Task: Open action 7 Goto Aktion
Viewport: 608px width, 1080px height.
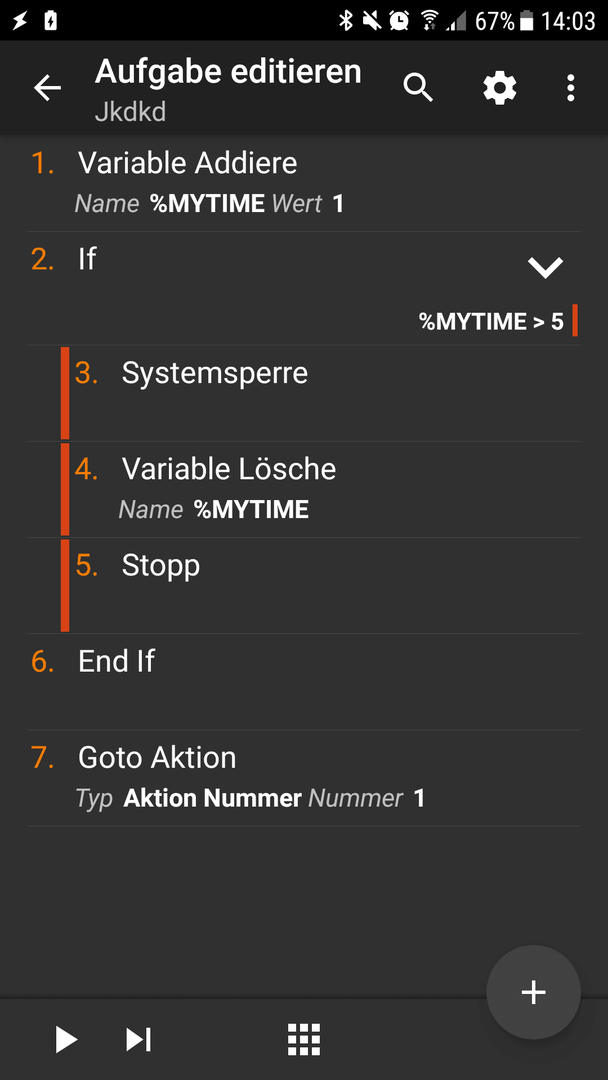Action: pos(304,778)
